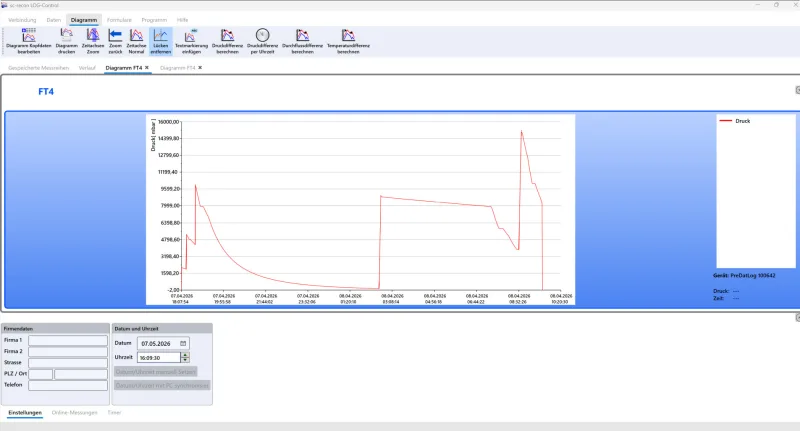Open Diagramm Kopfdaten bearbeiten tool
The height and width of the screenshot is (431, 800).
(x=29, y=41)
